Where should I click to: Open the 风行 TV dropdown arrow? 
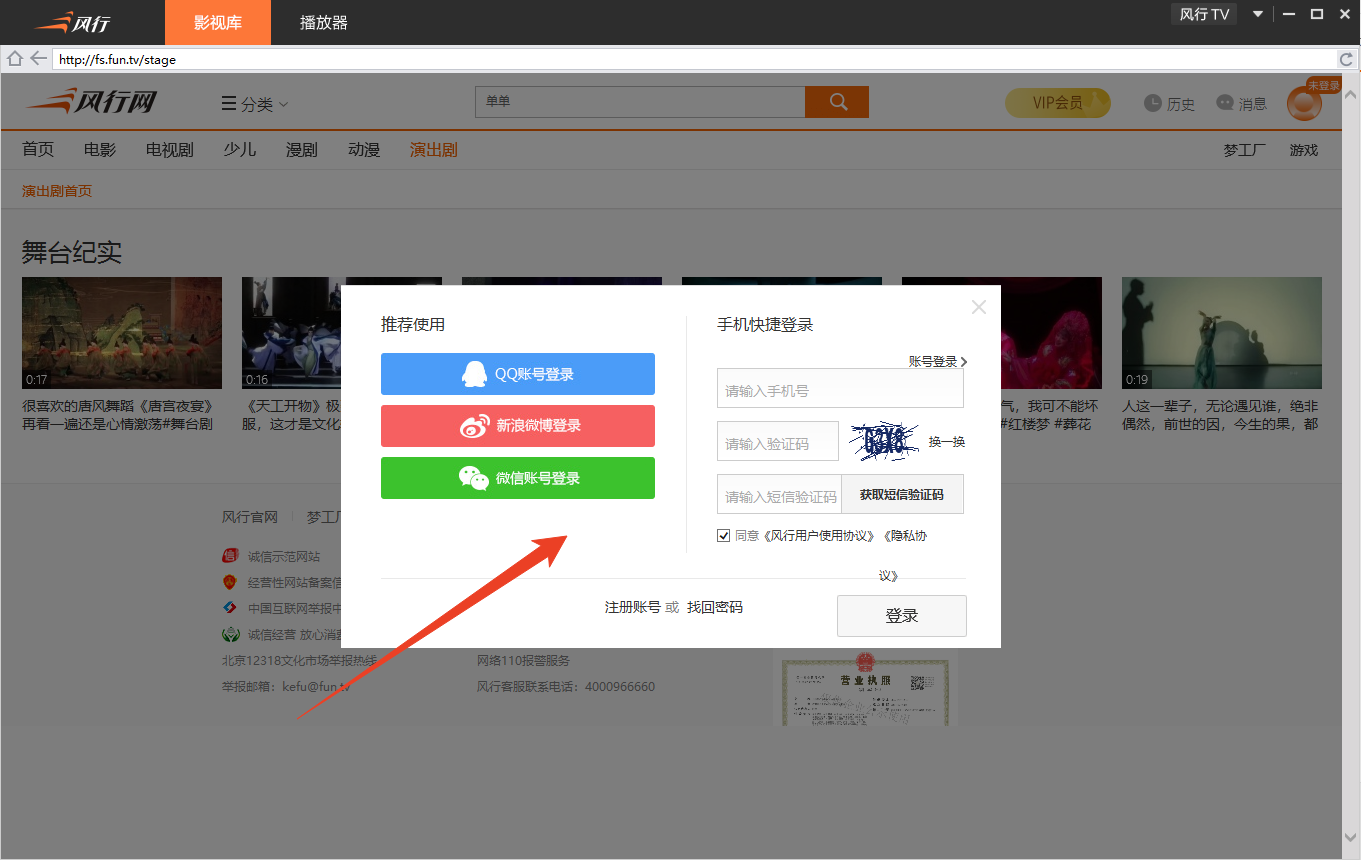click(x=1258, y=14)
